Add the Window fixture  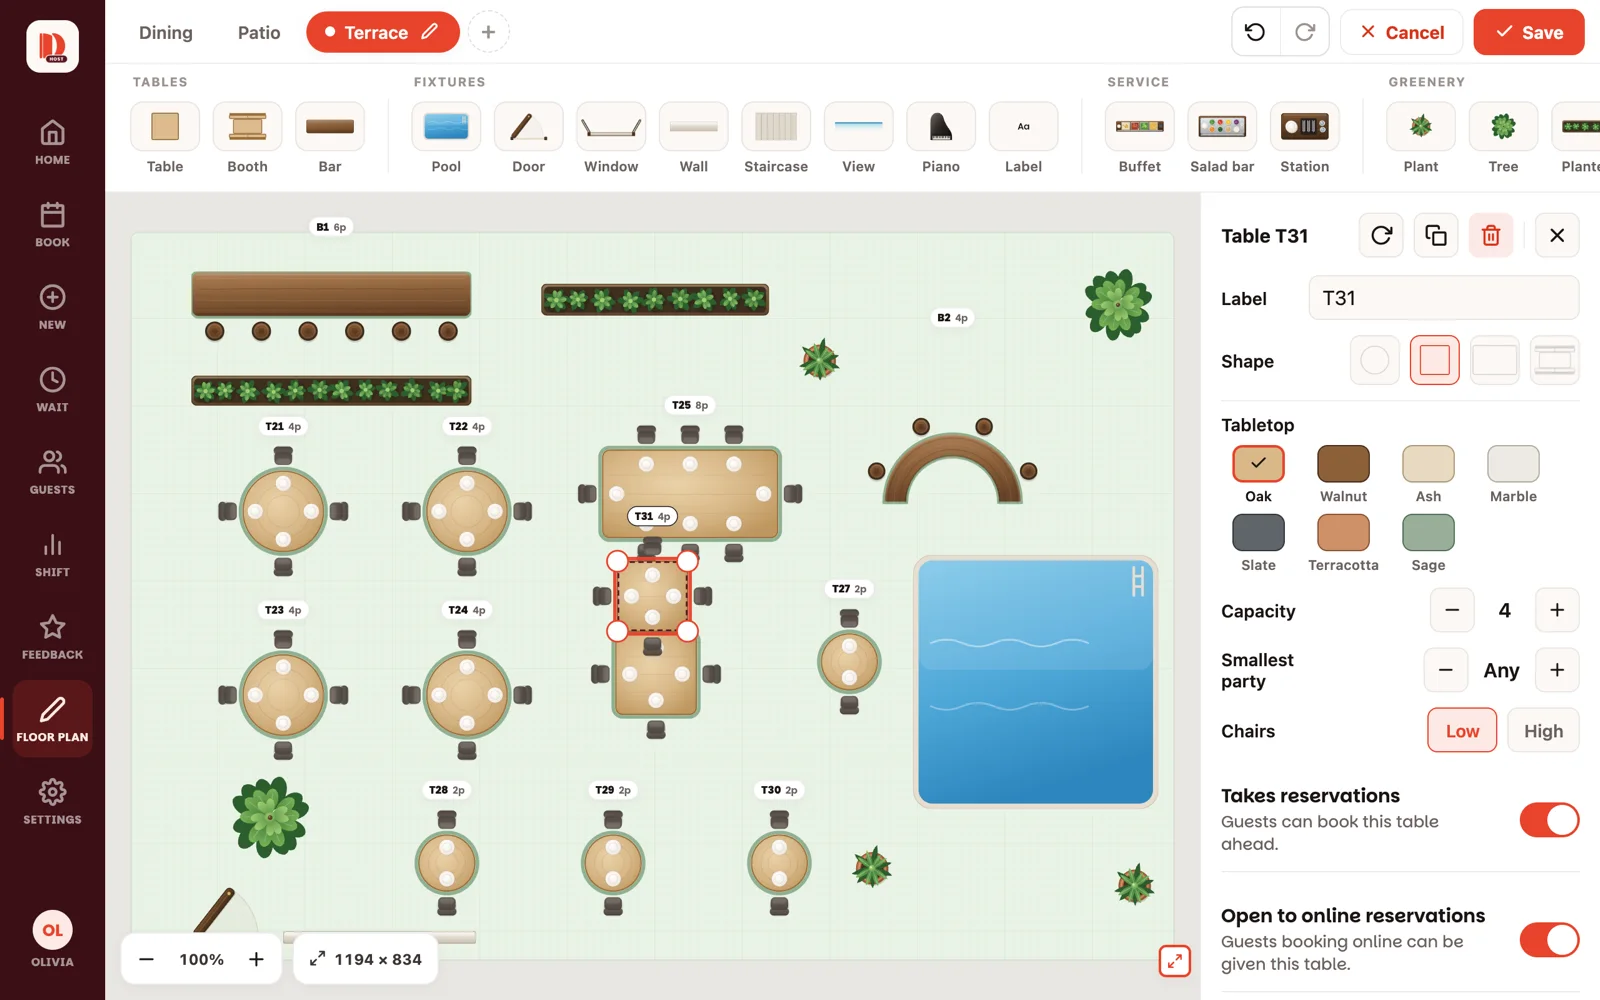(x=611, y=127)
